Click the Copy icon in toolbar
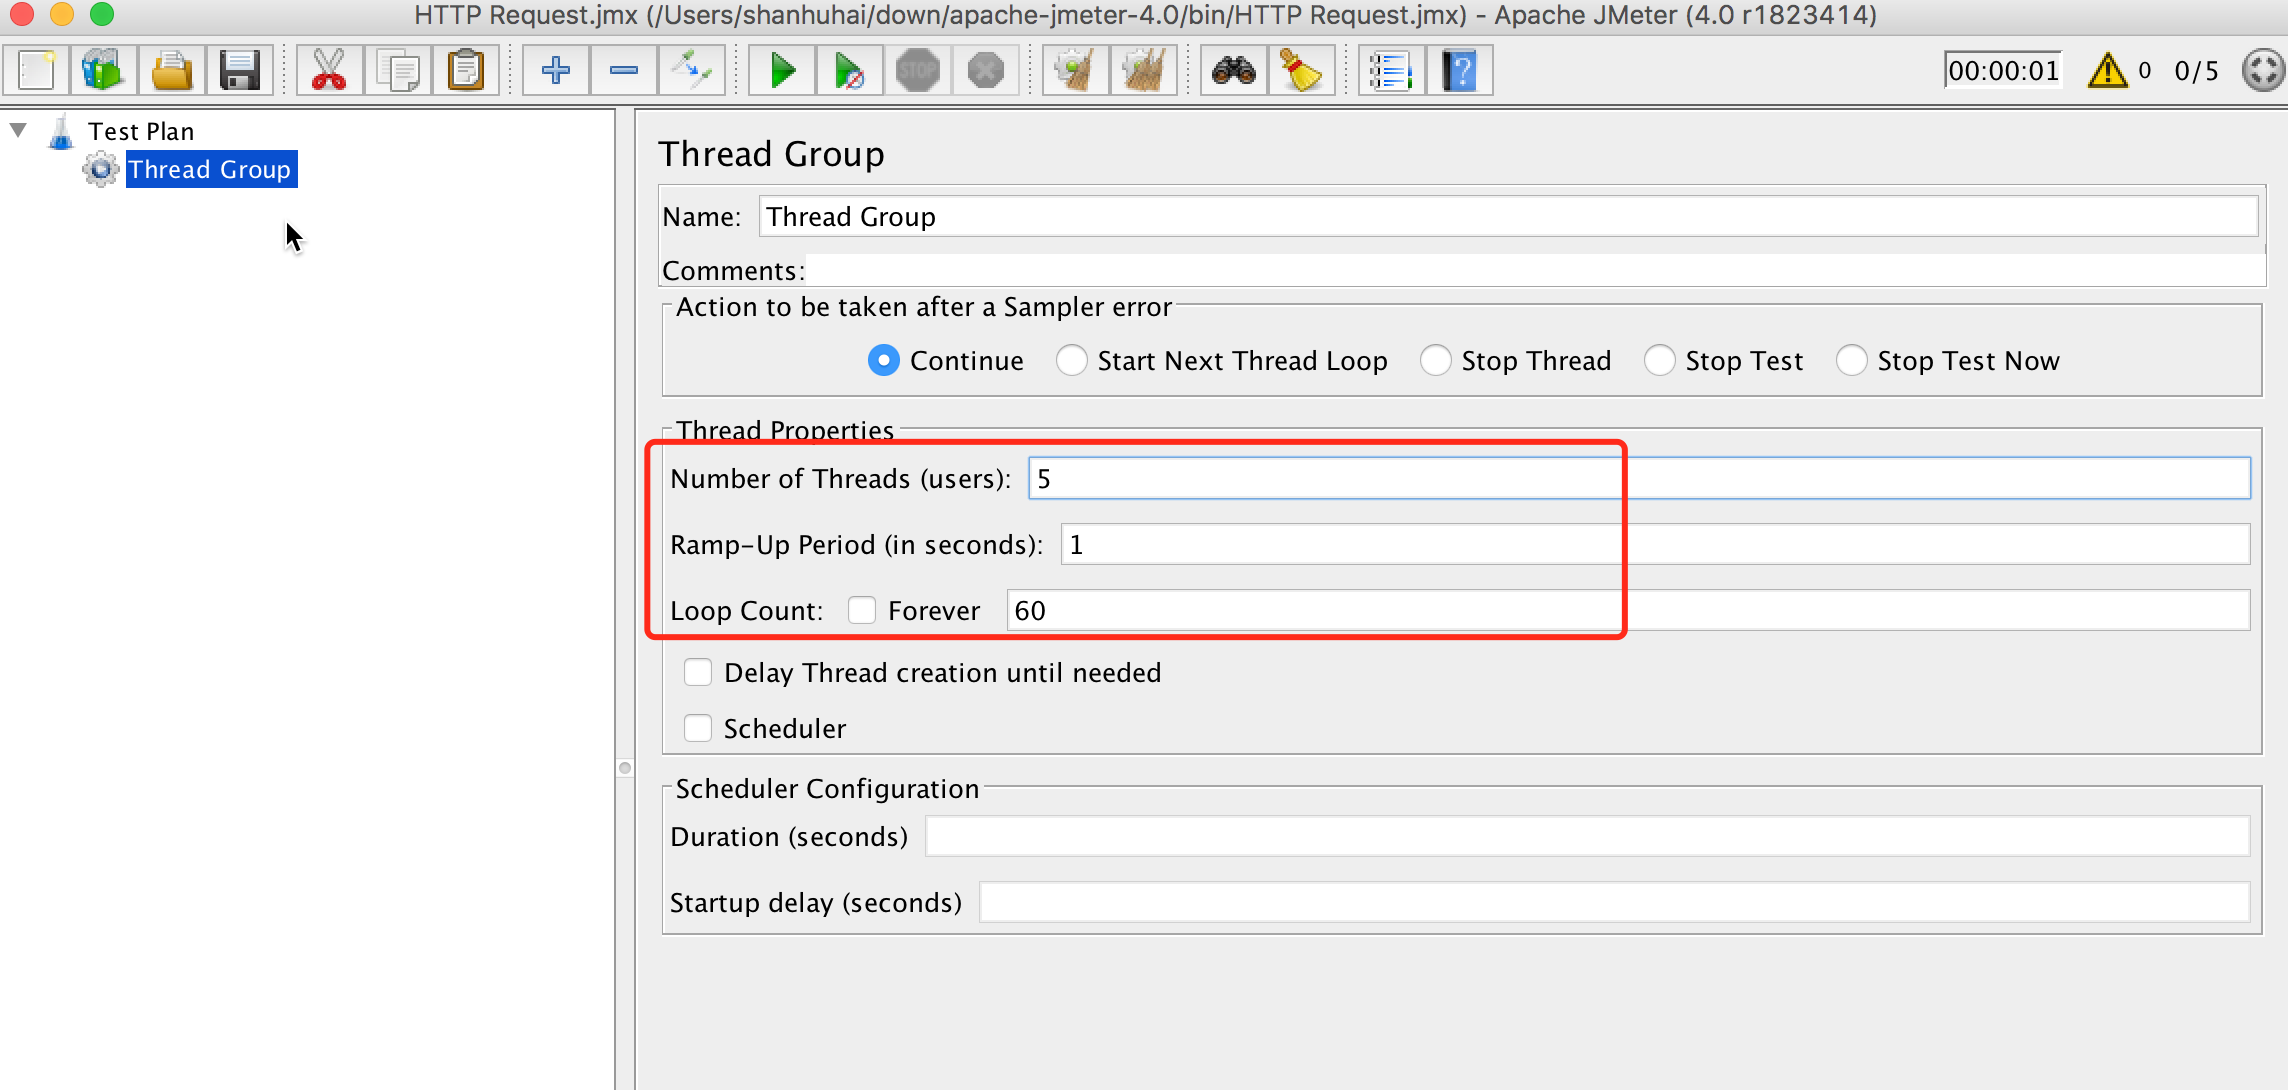Screen dimensions: 2288x1090 coord(398,71)
